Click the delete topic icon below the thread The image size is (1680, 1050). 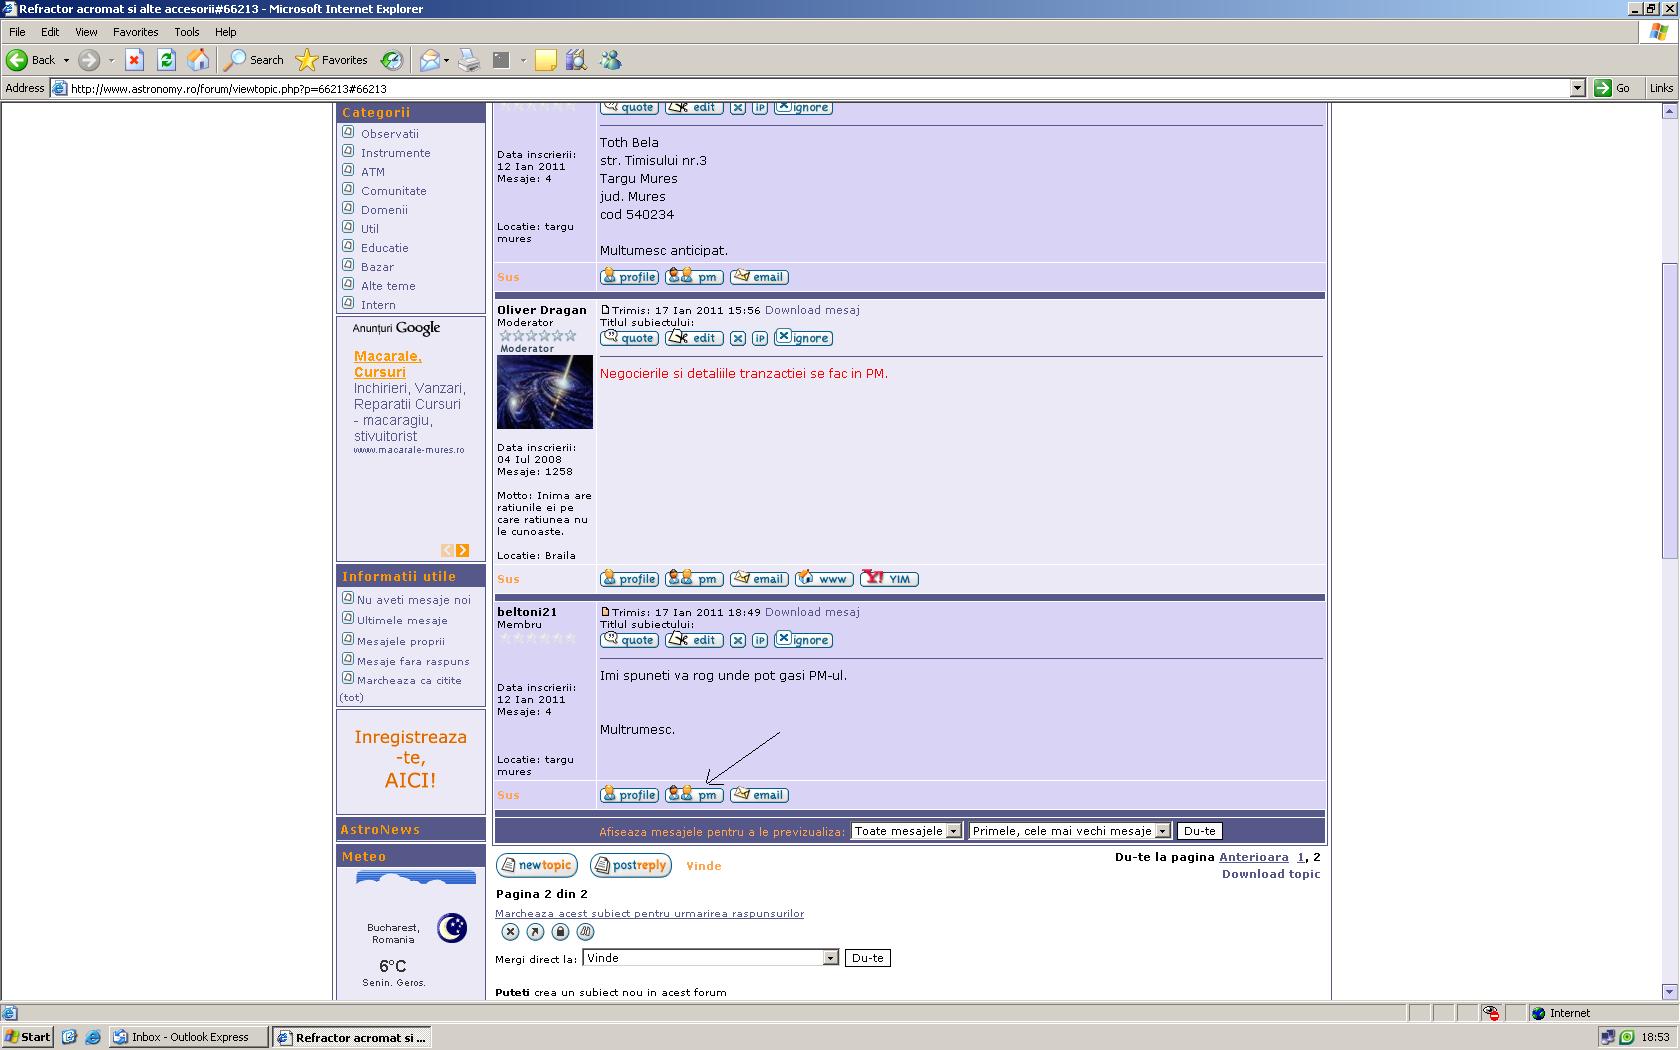(x=510, y=932)
